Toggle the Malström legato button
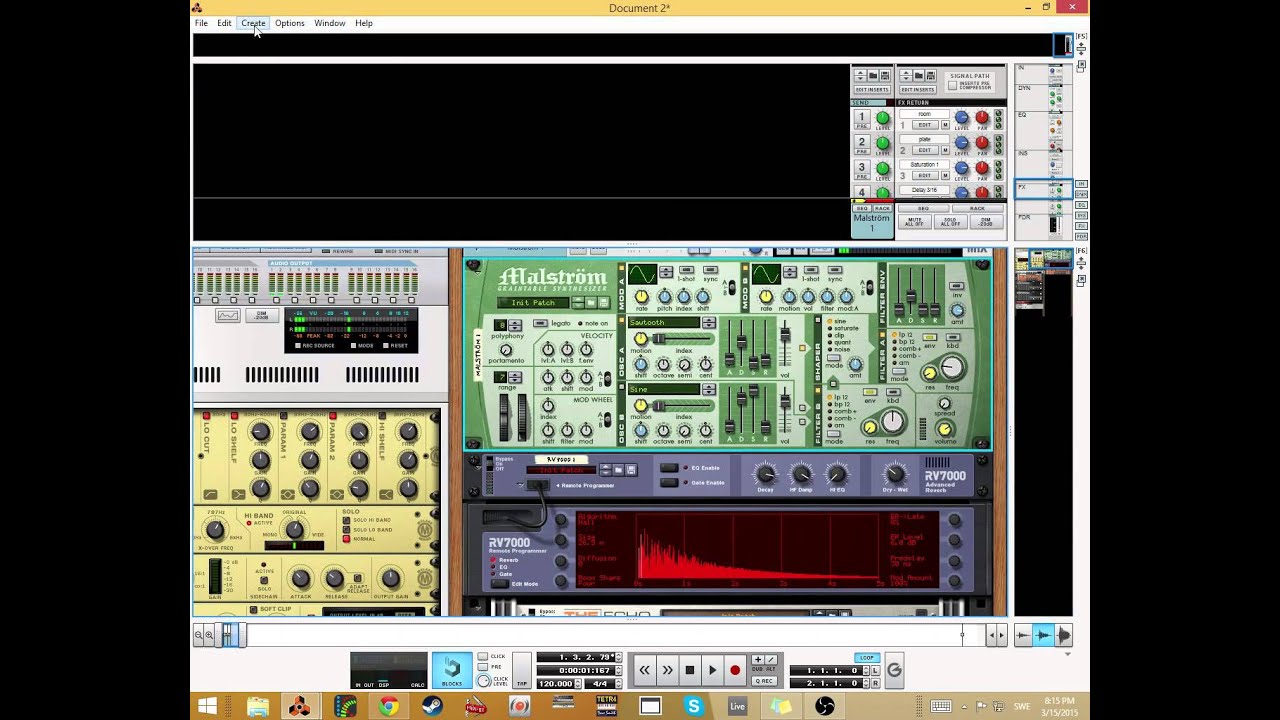Screen dimensions: 1280x720 pos(540,323)
